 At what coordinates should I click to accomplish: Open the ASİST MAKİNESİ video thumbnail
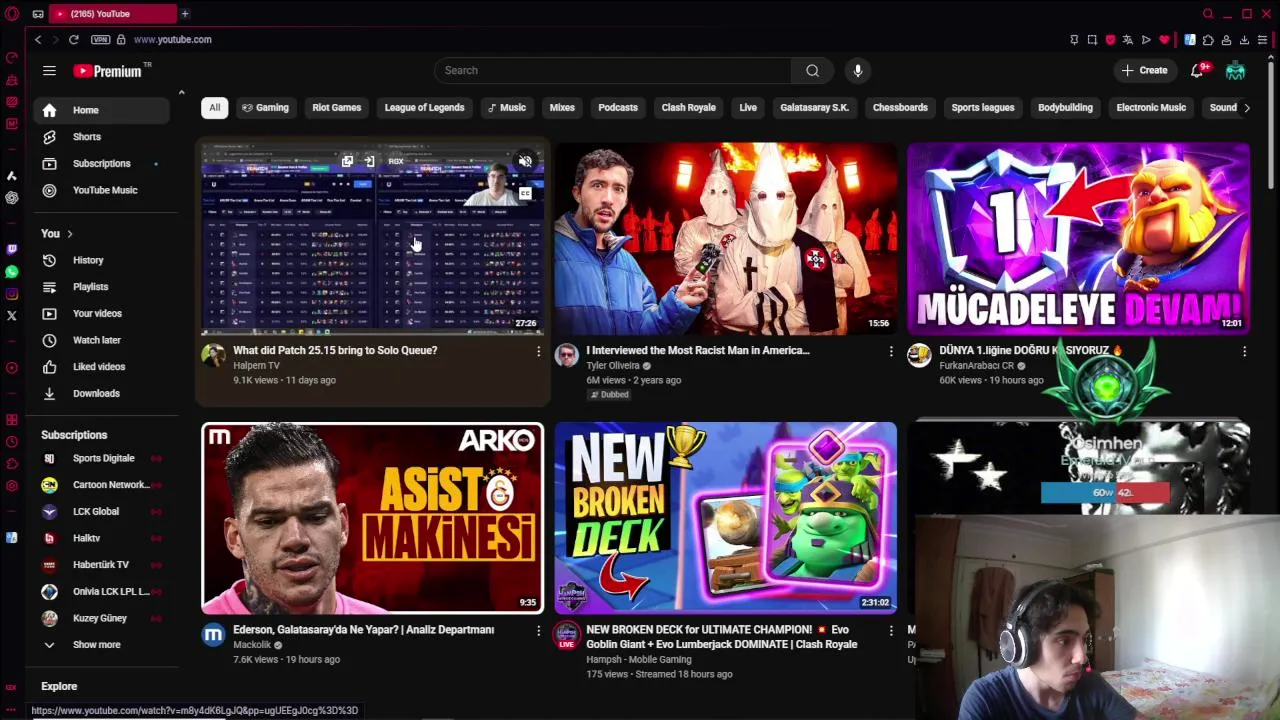(372, 518)
